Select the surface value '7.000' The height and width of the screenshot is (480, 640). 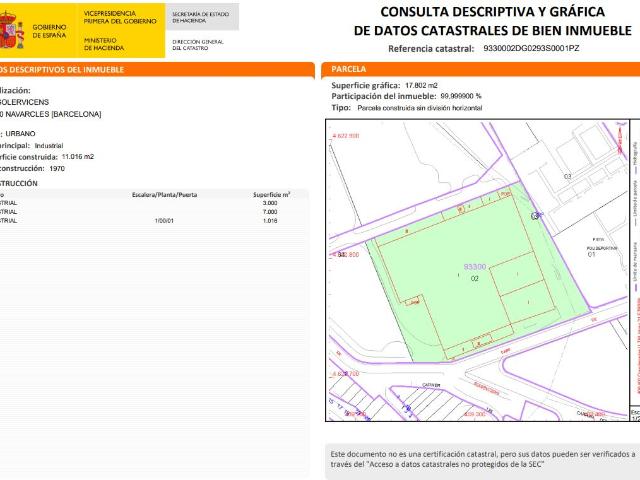[x=270, y=212]
